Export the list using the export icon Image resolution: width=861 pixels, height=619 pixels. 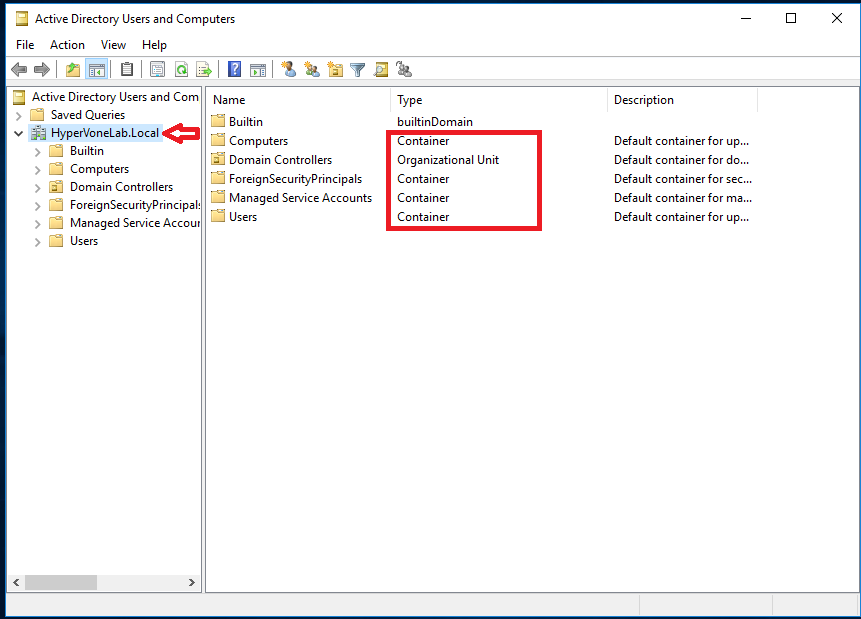pos(204,69)
